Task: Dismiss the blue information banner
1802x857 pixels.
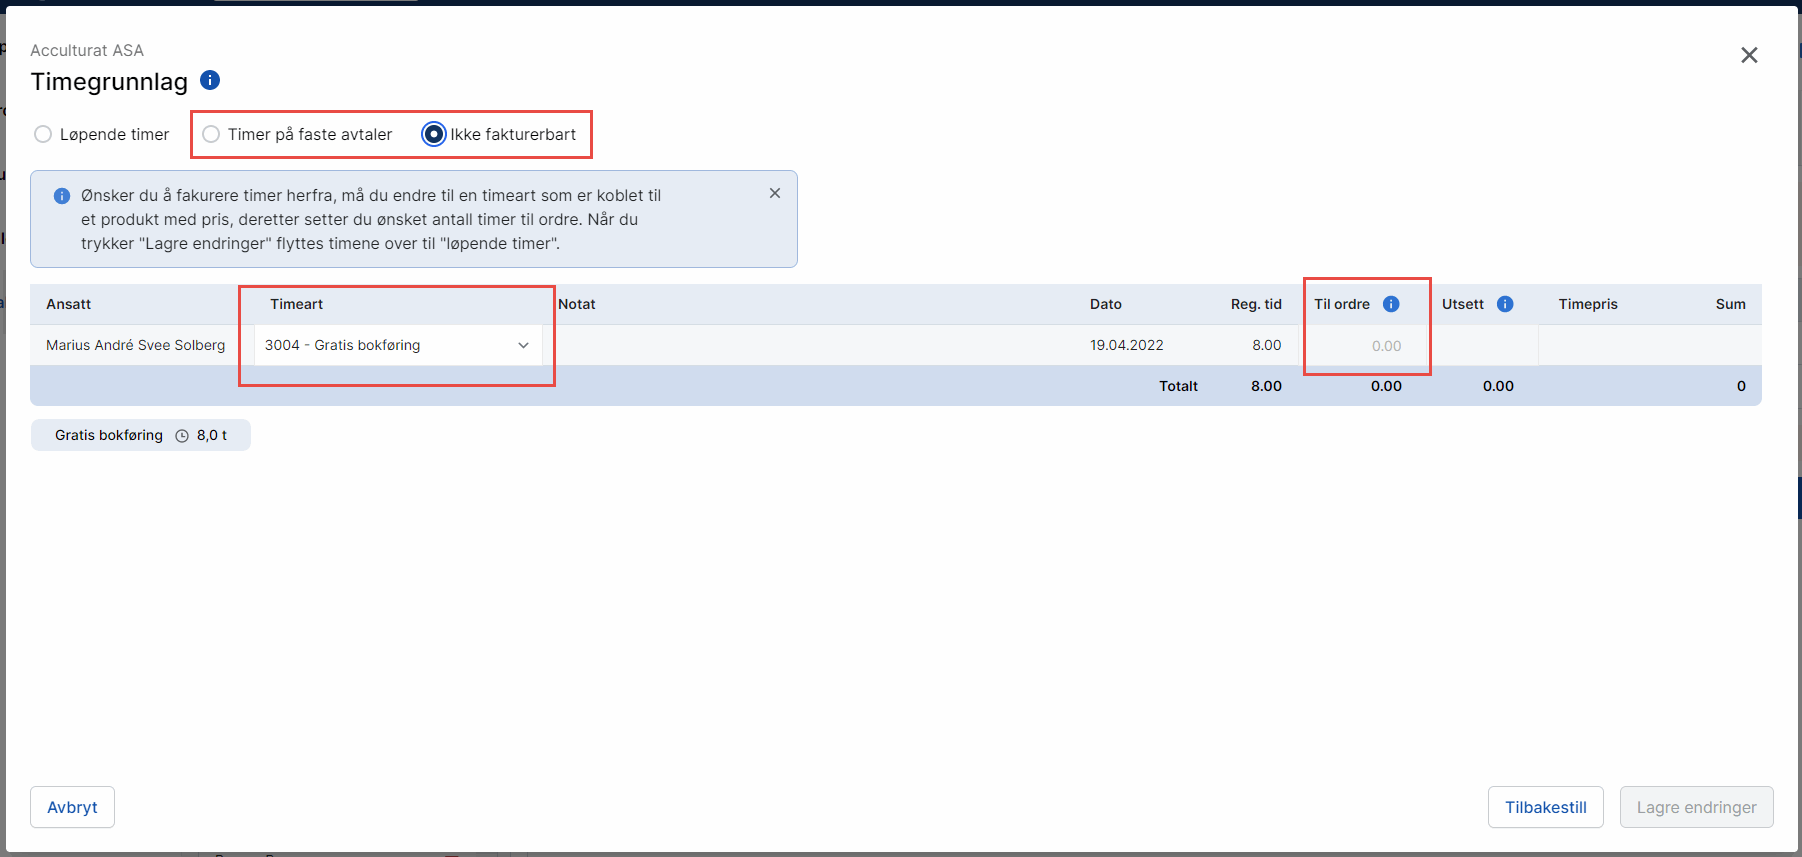Action: [x=775, y=193]
